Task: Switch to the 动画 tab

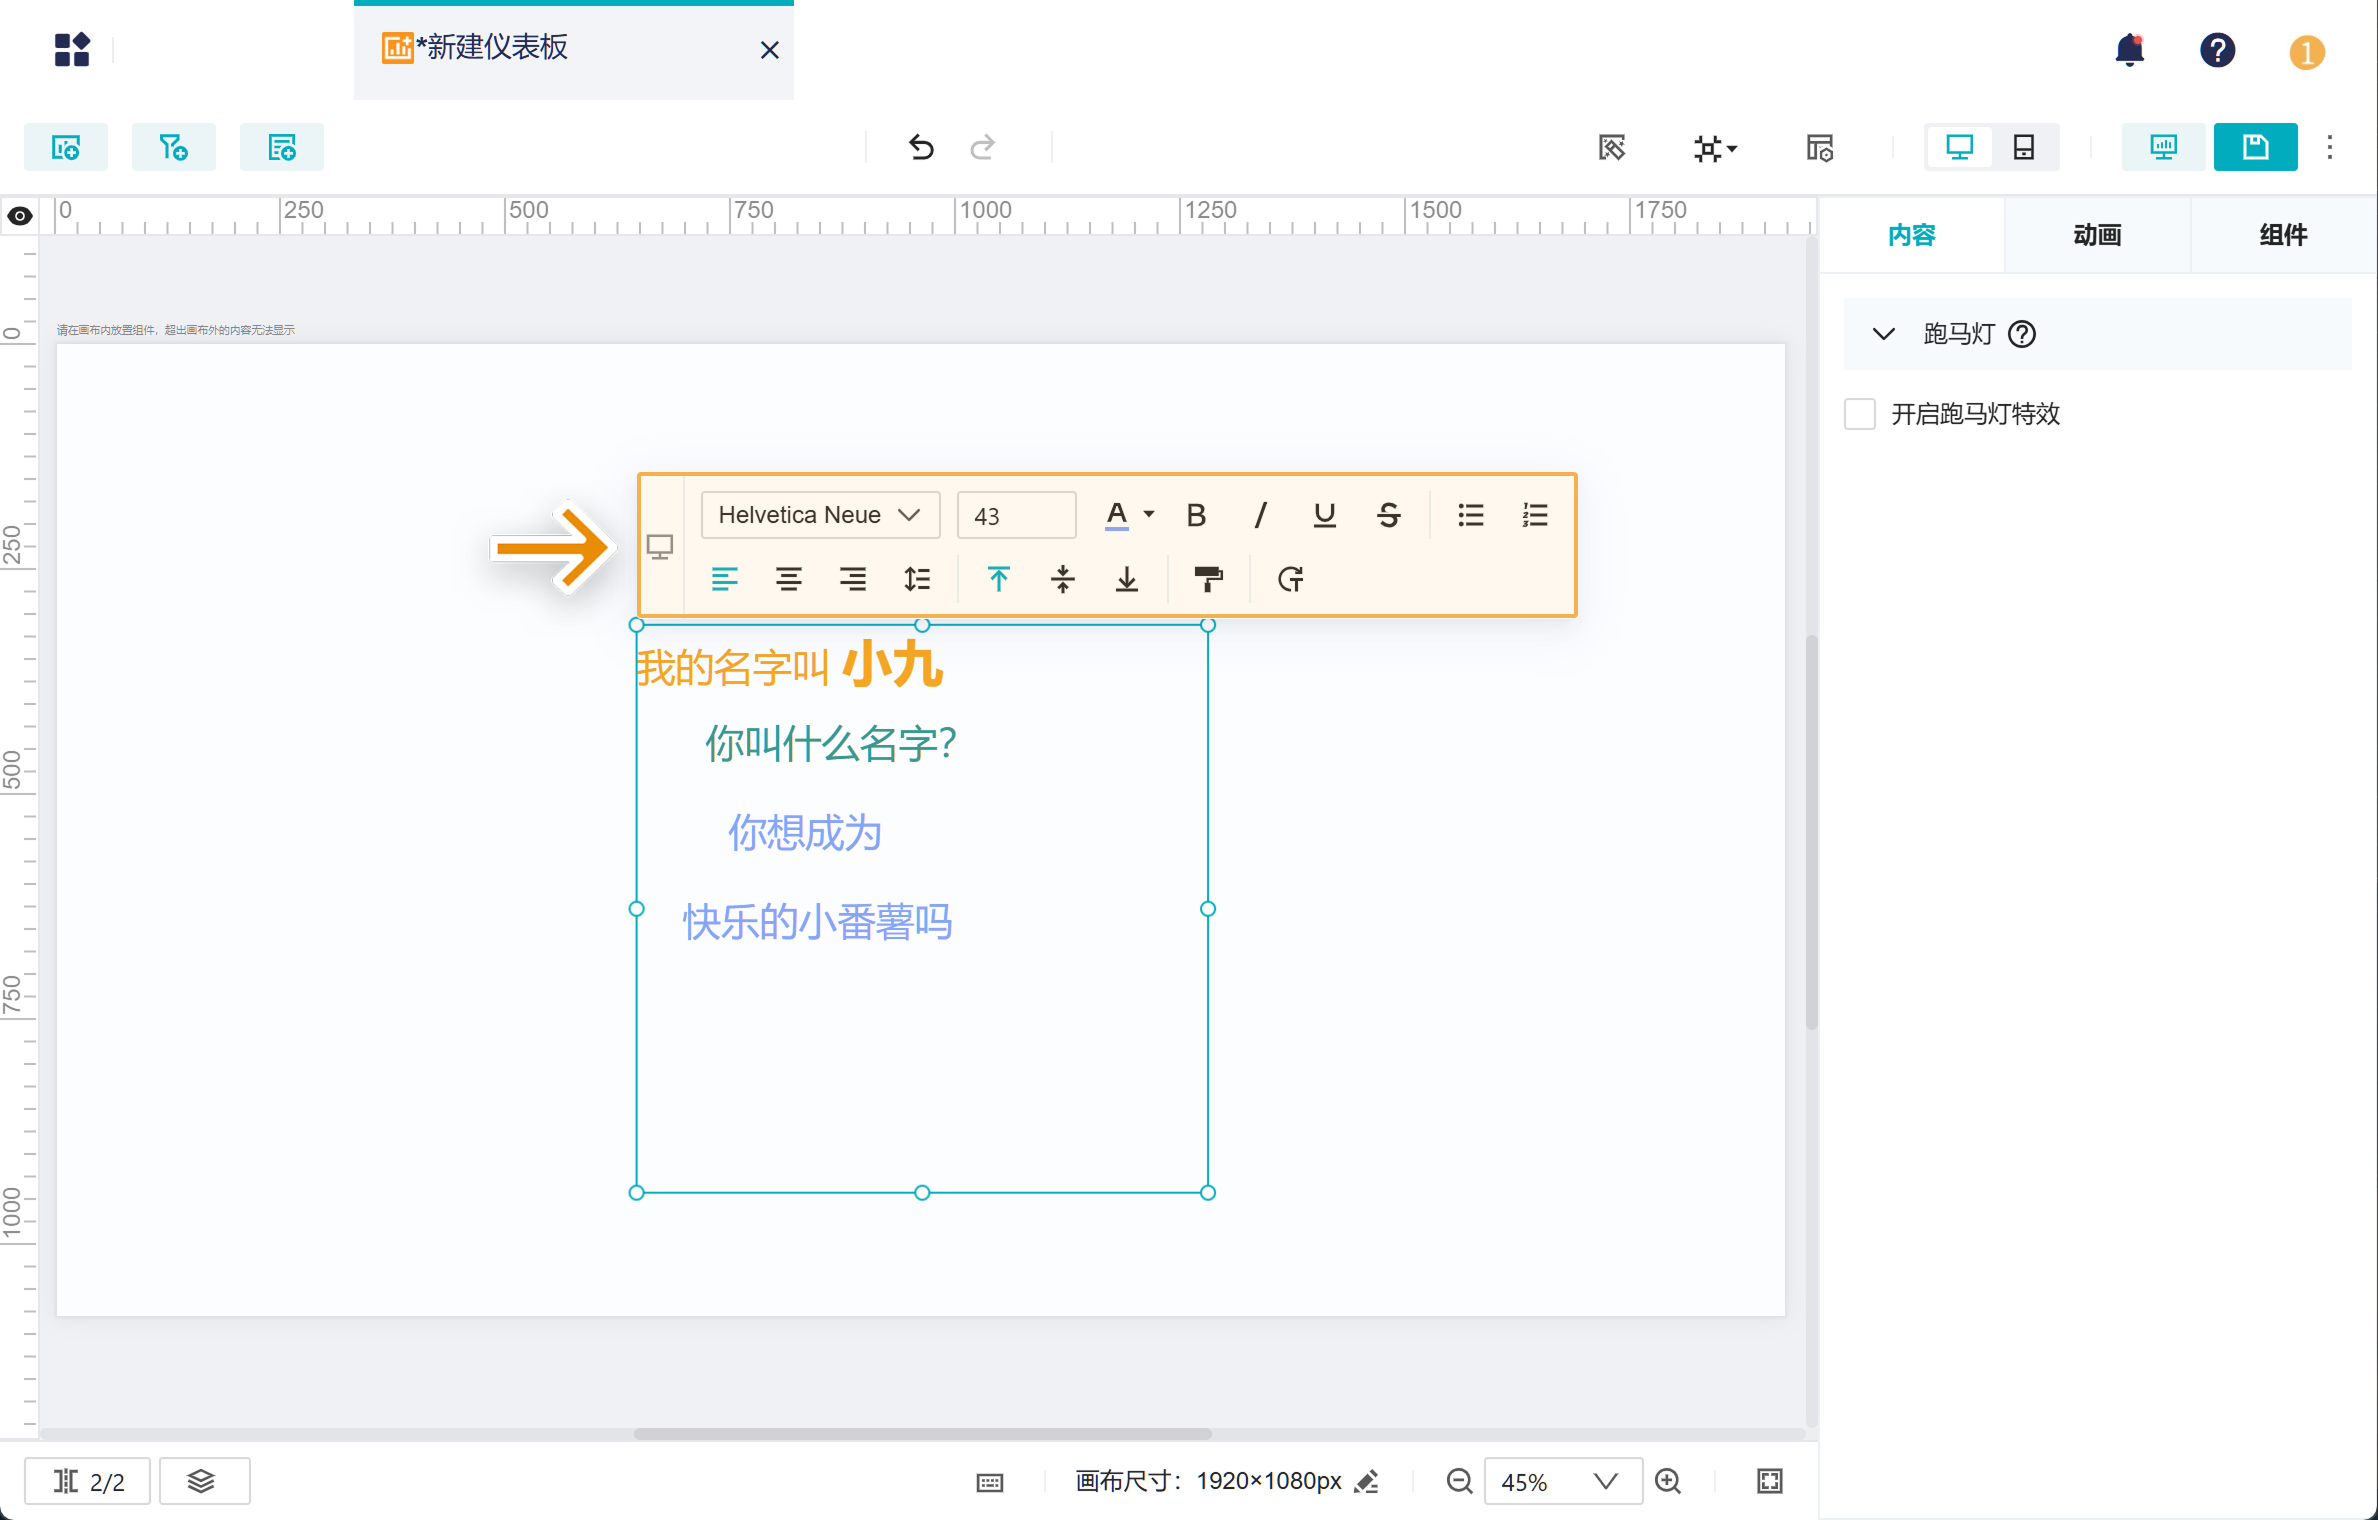Action: point(2097,235)
